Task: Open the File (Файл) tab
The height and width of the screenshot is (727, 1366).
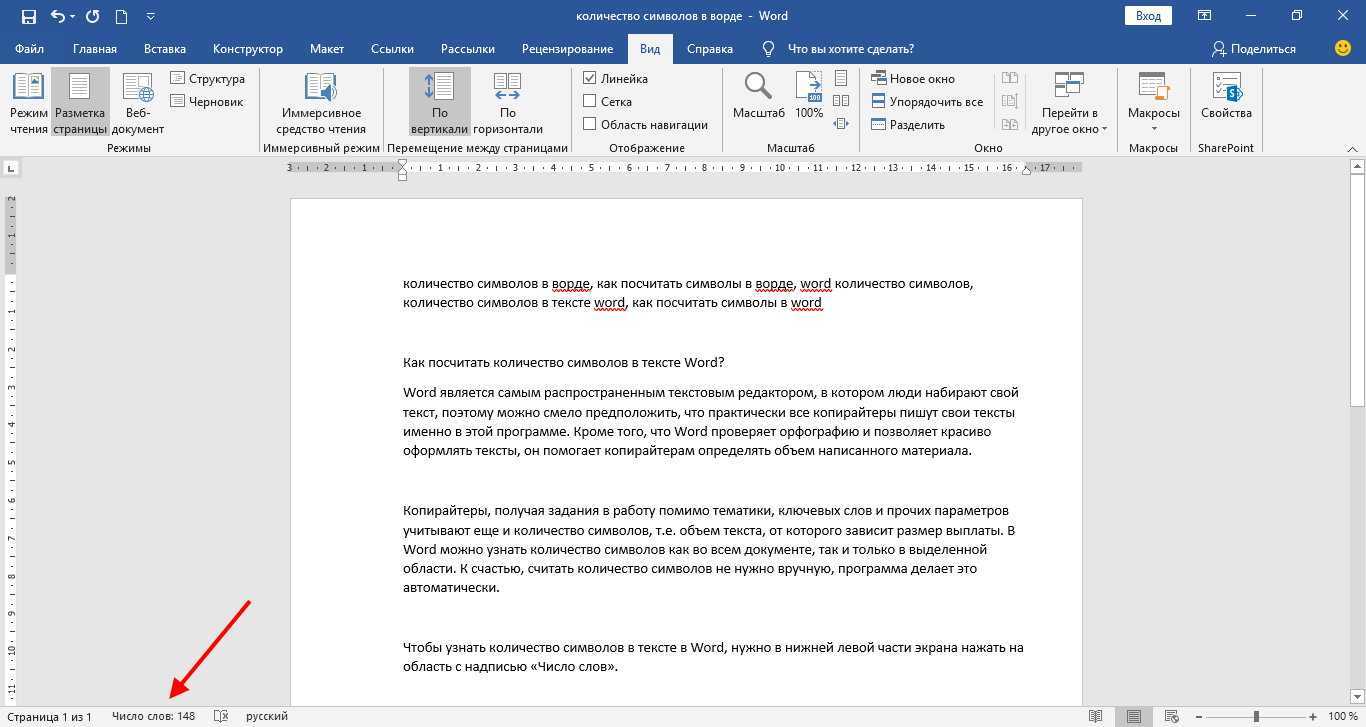Action: click(x=29, y=48)
